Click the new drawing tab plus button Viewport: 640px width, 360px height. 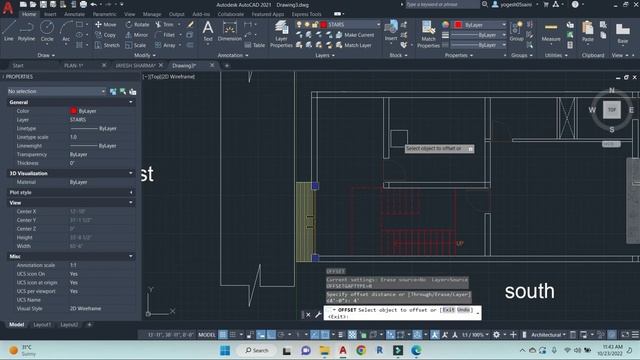click(x=227, y=65)
